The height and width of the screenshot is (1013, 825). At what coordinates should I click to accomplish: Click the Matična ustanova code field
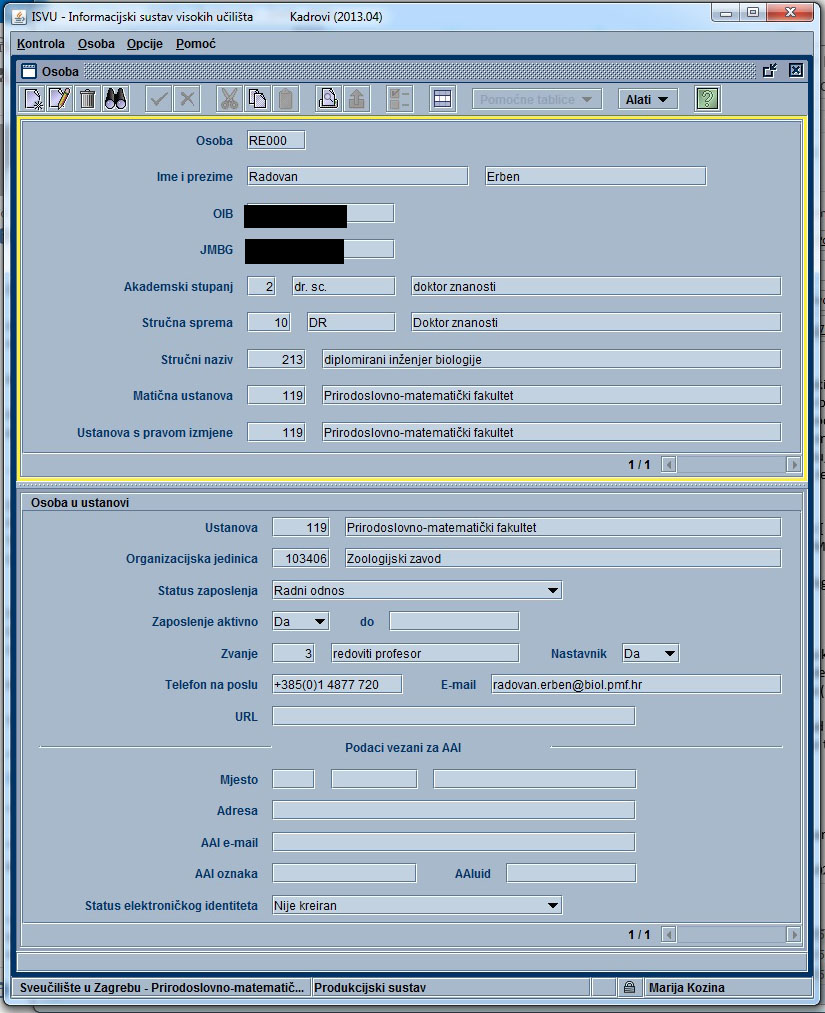(276, 395)
